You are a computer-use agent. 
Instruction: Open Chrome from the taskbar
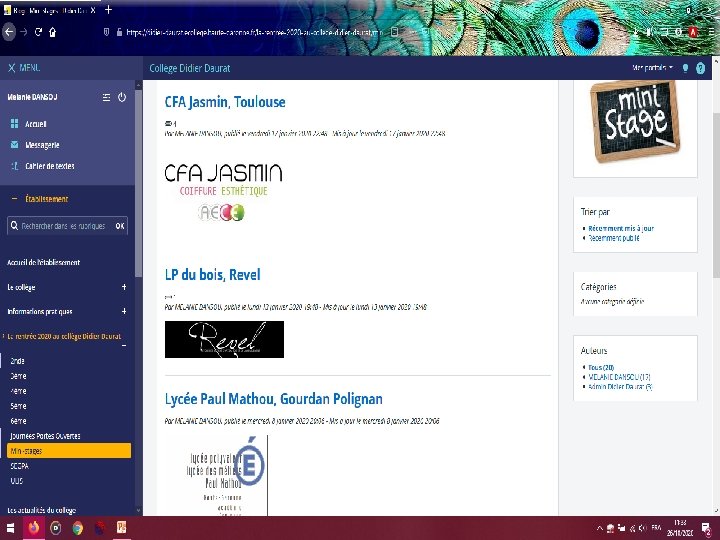77,528
